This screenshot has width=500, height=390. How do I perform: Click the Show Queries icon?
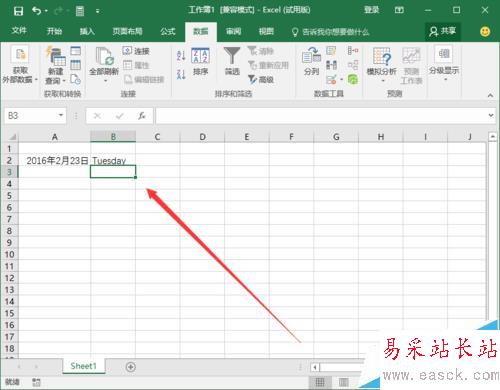[x=76, y=51]
